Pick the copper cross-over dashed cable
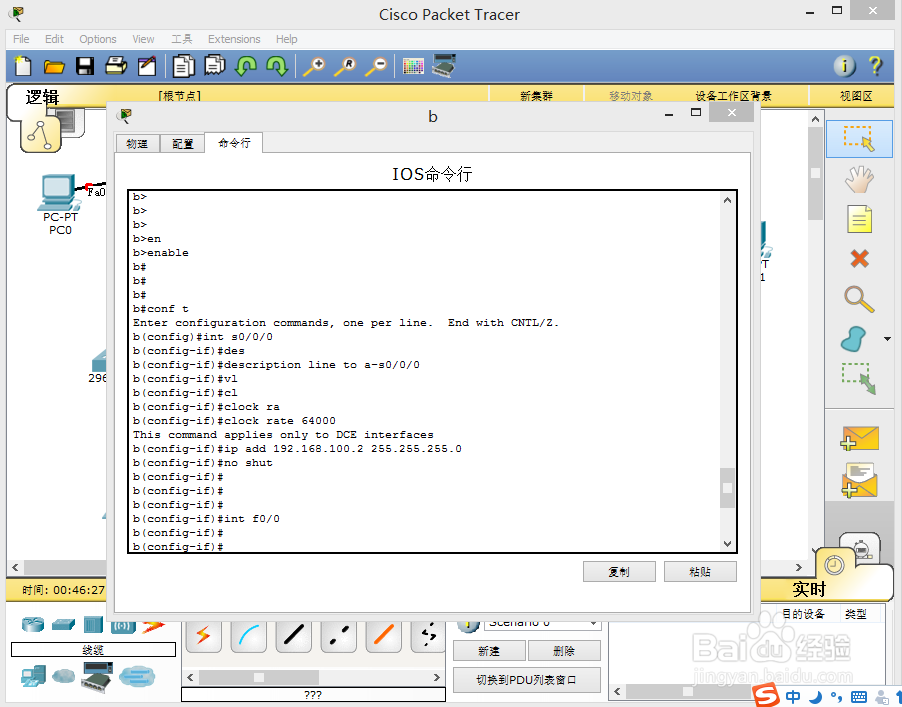Viewport: 902px width, 707px height. [x=339, y=635]
